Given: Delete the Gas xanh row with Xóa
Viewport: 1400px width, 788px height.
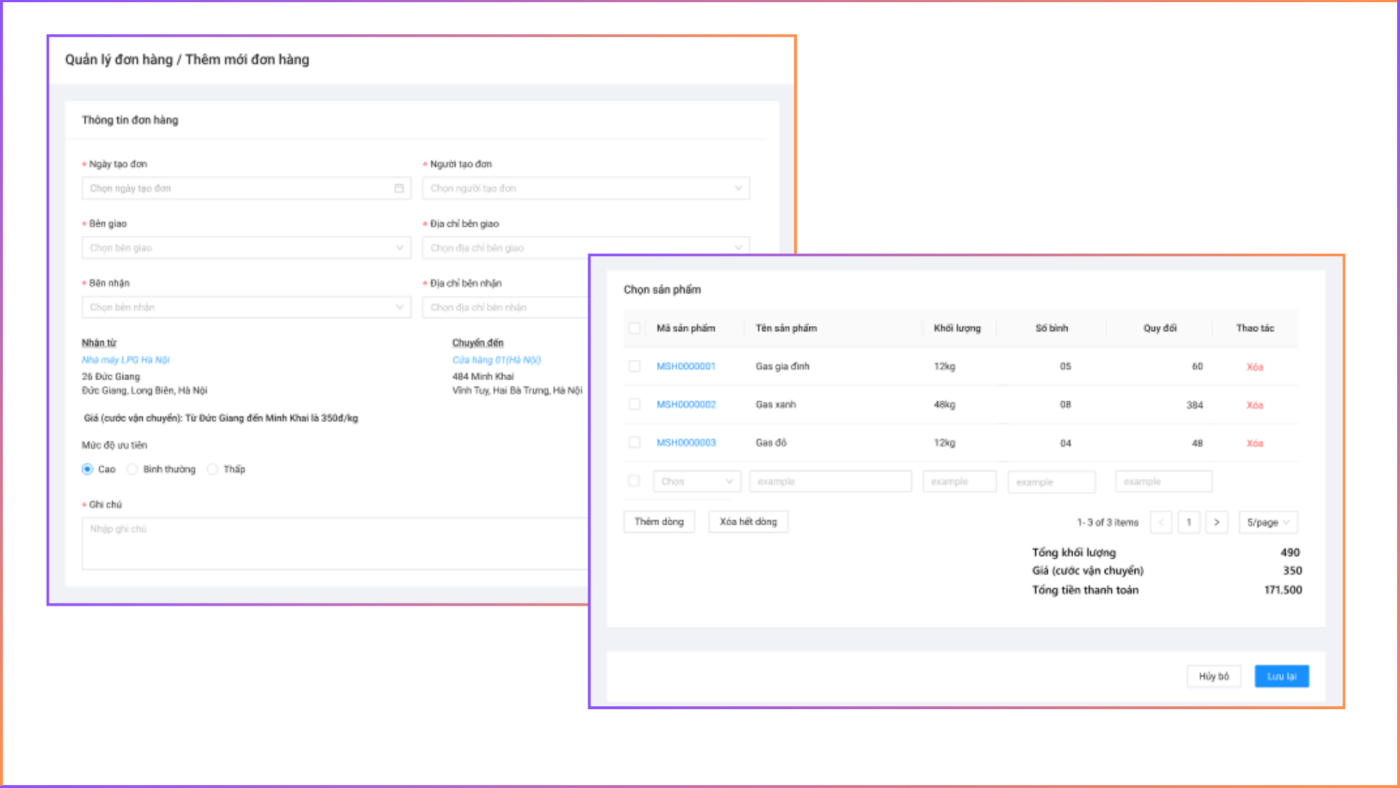Looking at the screenshot, I should pyautogui.click(x=1255, y=405).
